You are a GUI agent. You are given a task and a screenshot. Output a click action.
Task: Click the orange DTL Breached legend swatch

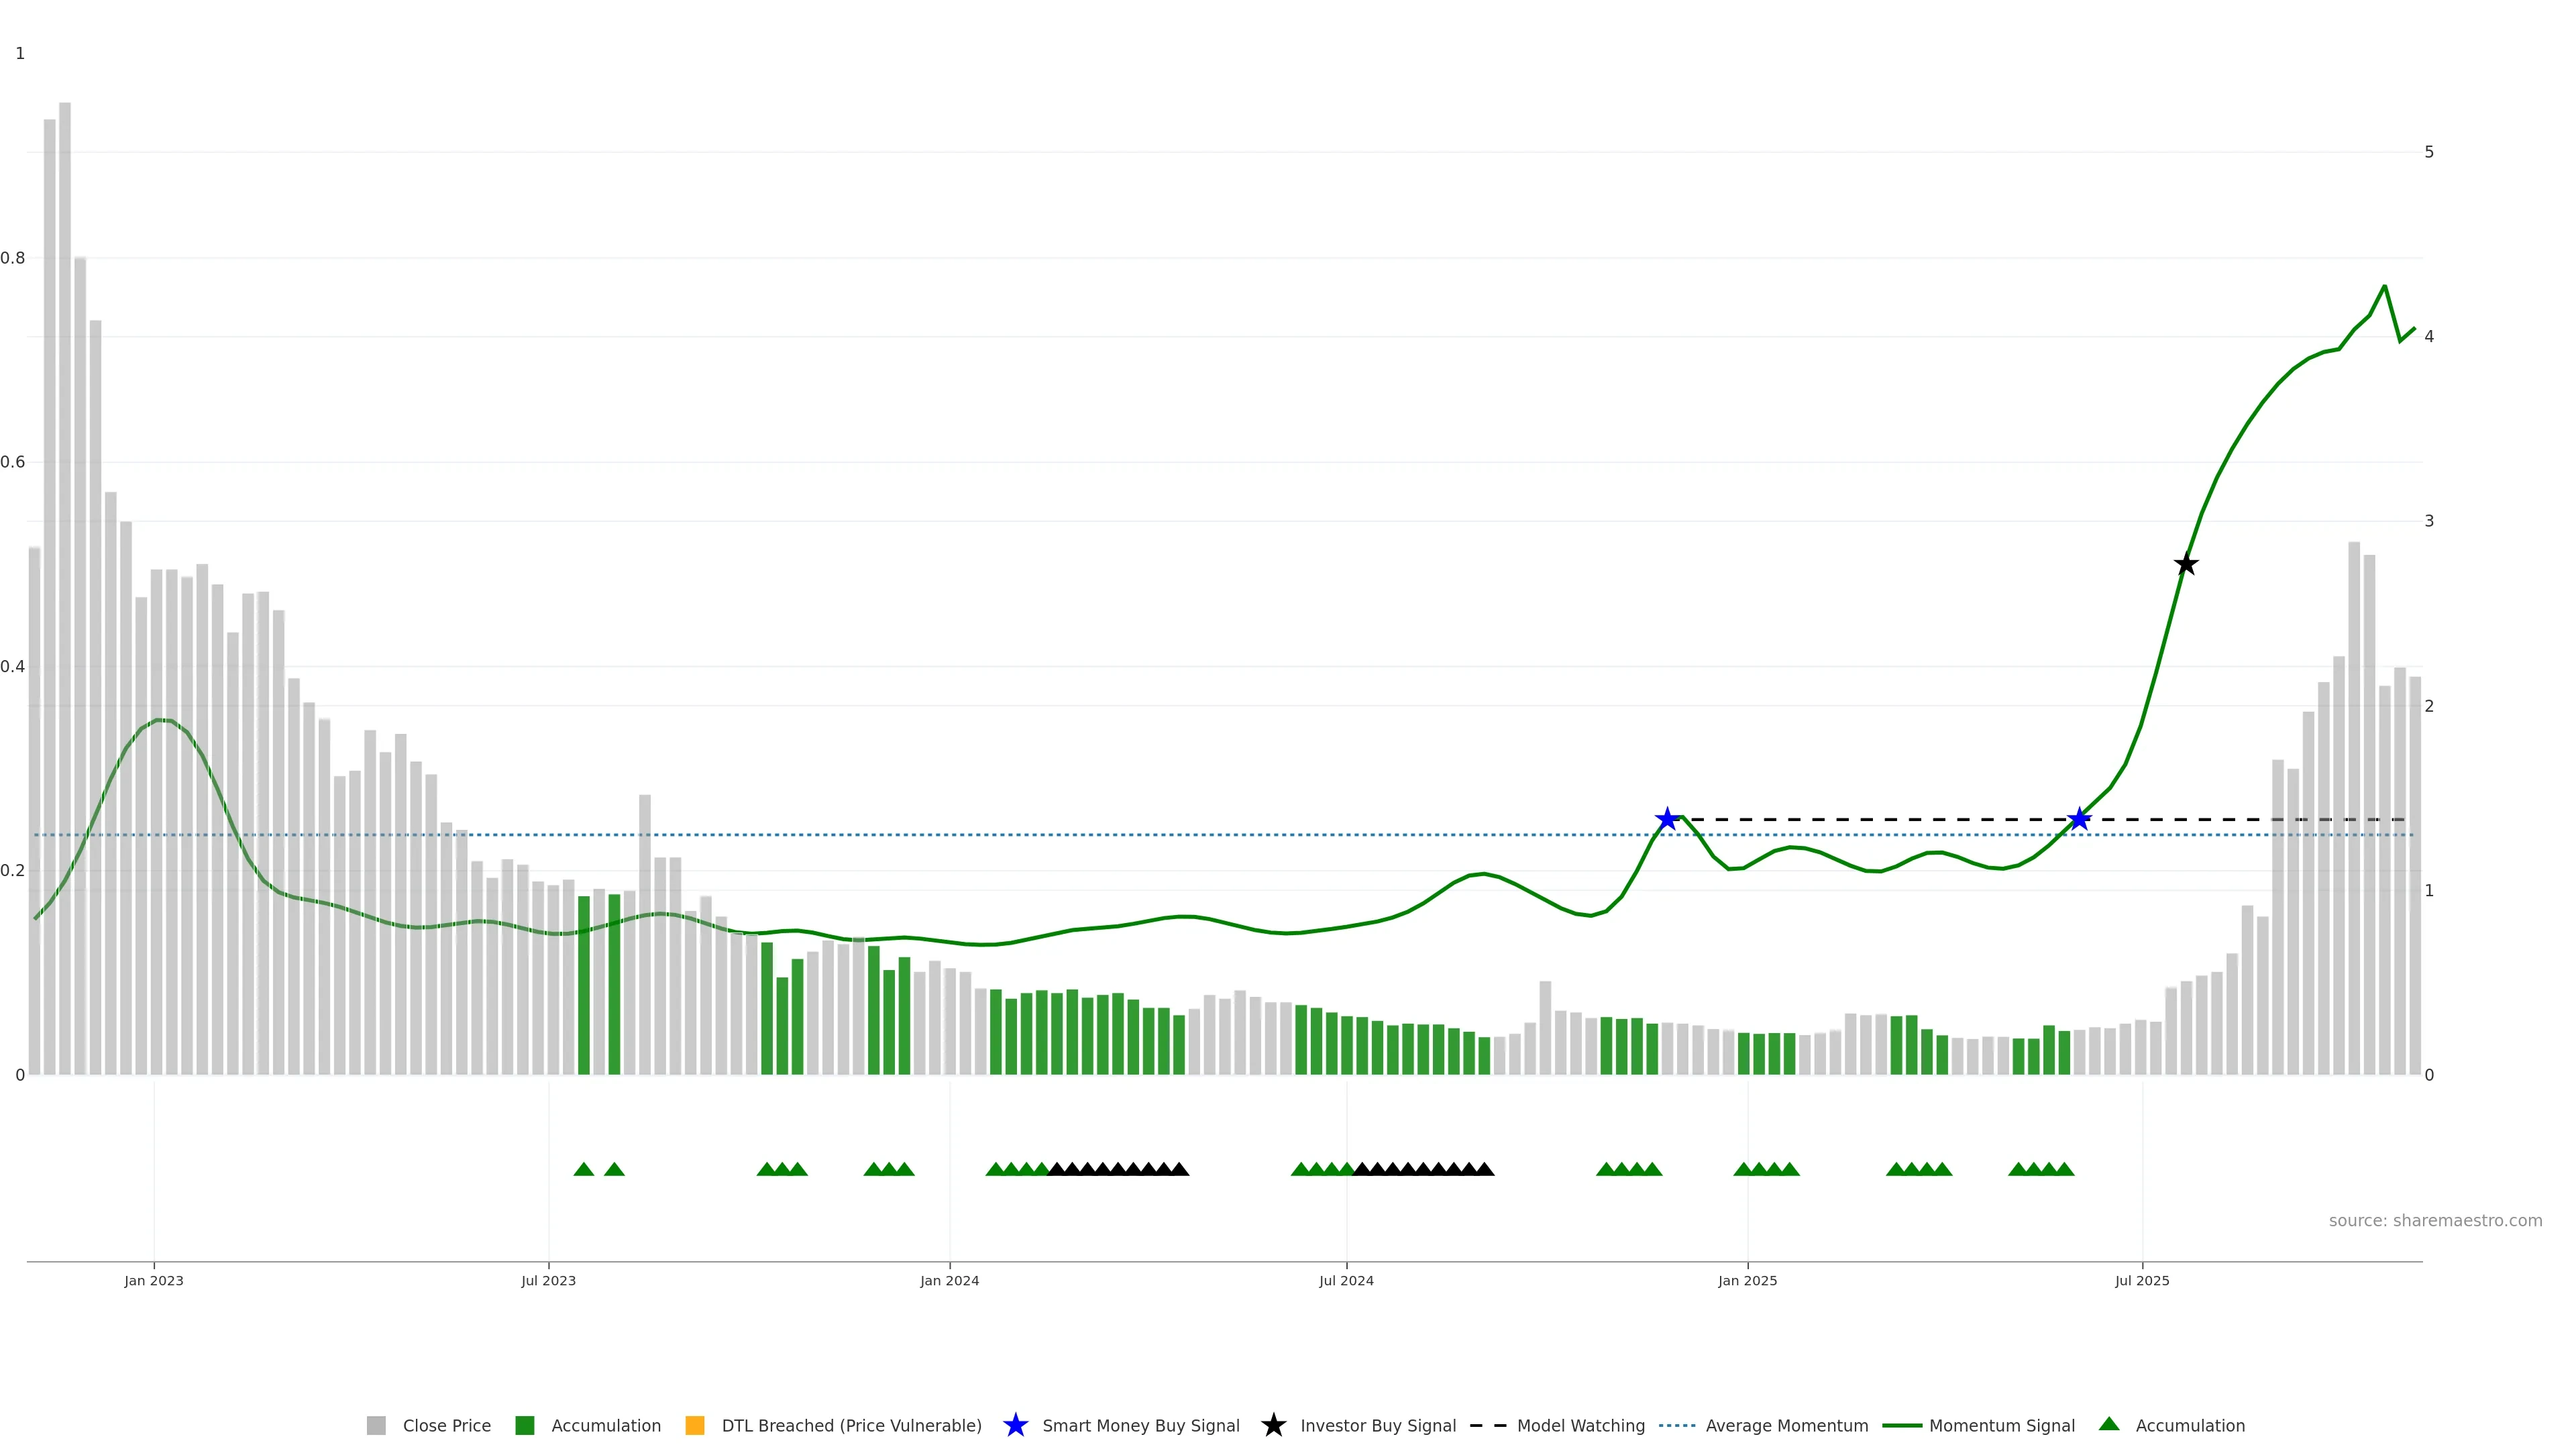point(695,1426)
